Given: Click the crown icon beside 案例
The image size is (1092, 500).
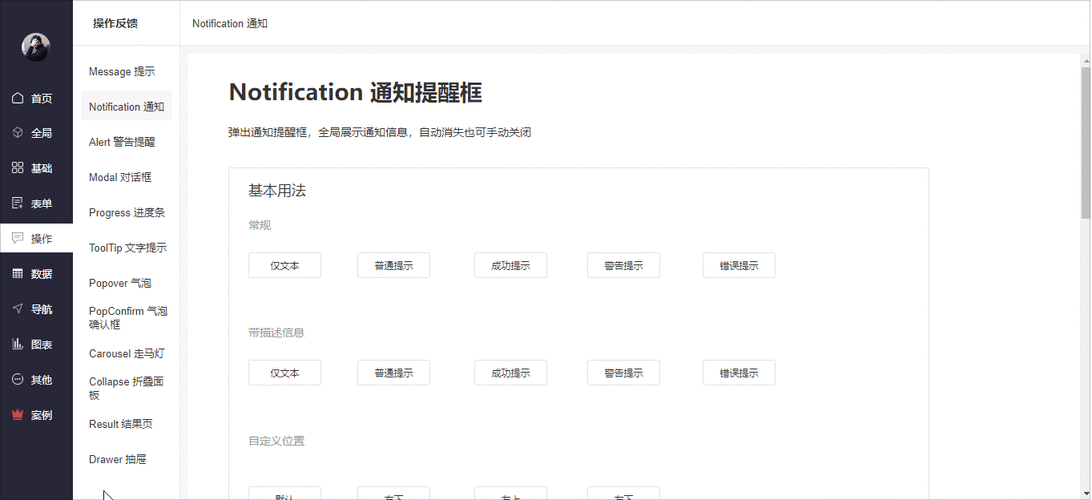Looking at the screenshot, I should click(x=18, y=415).
